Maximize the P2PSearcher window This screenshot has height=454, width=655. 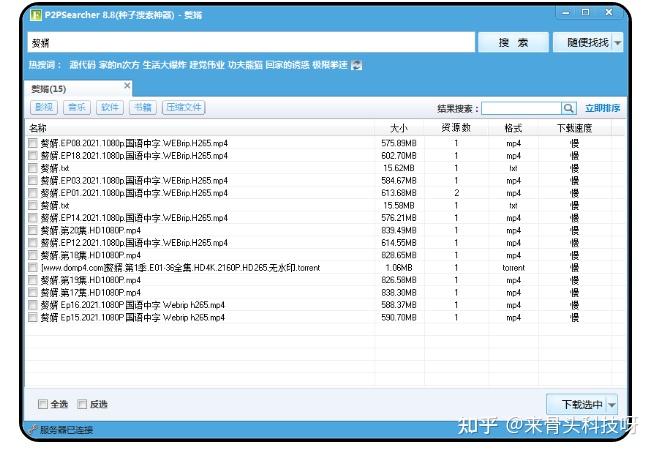[586, 13]
